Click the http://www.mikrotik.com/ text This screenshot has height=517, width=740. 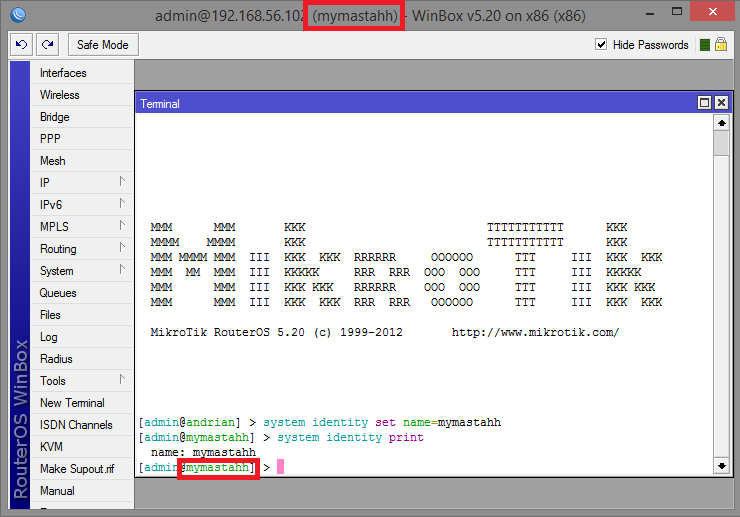pyautogui.click(x=535, y=332)
